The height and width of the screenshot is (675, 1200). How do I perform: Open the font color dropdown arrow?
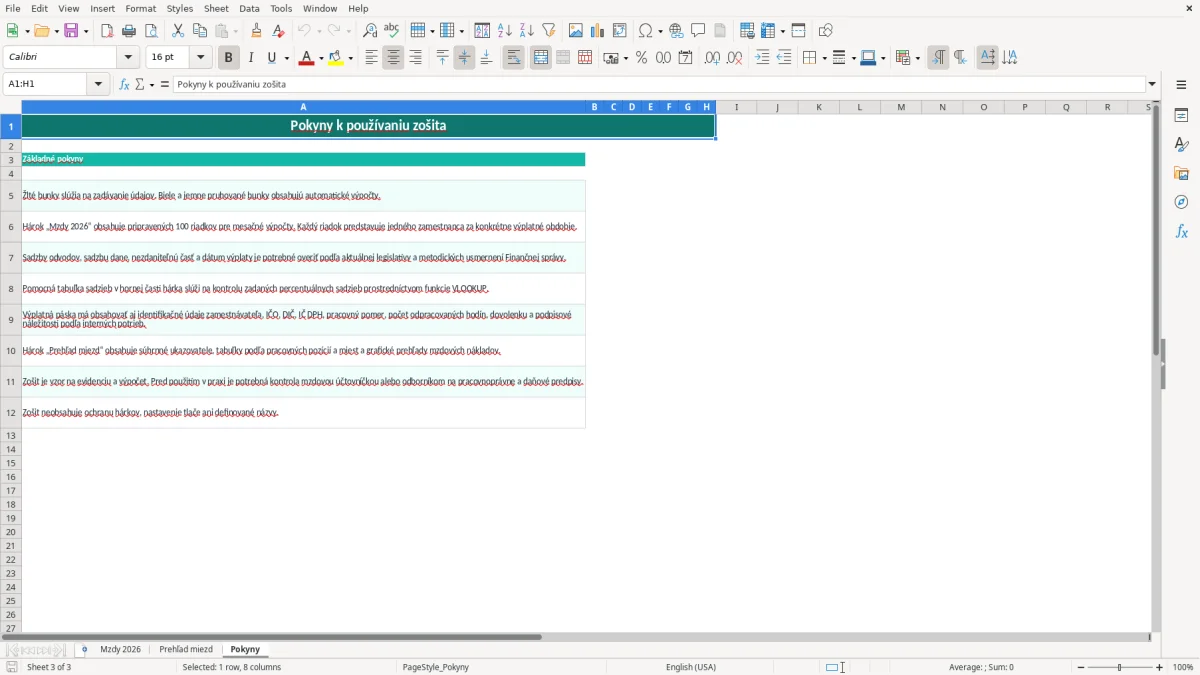click(321, 58)
